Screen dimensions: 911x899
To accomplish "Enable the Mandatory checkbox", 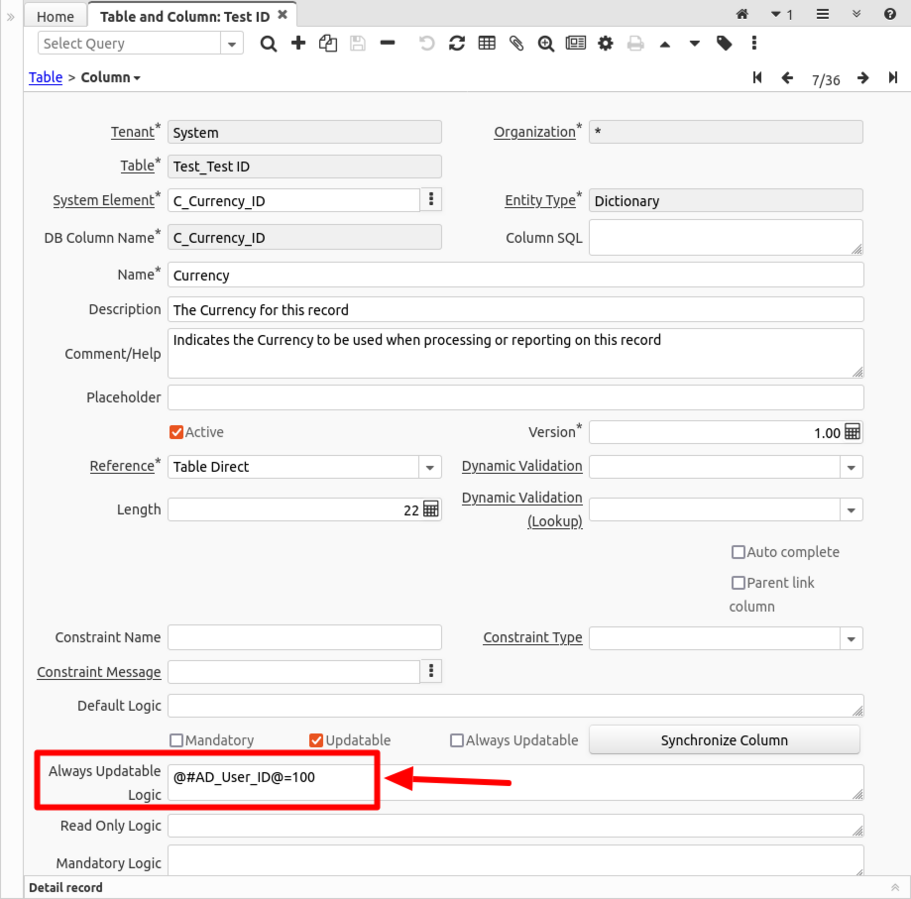I will coord(177,740).
